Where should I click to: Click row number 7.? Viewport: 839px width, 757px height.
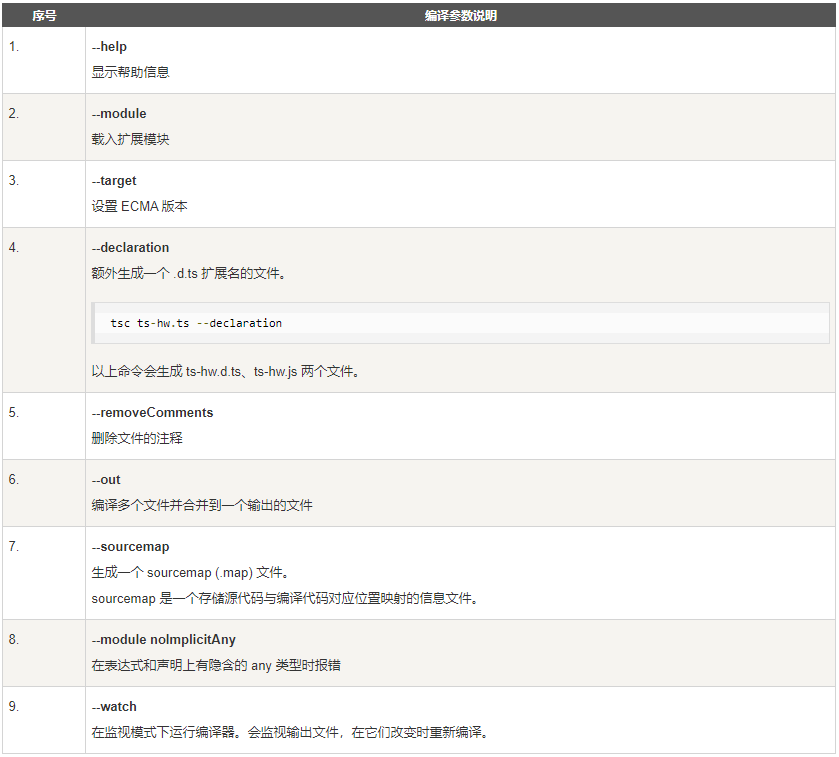tap(14, 546)
